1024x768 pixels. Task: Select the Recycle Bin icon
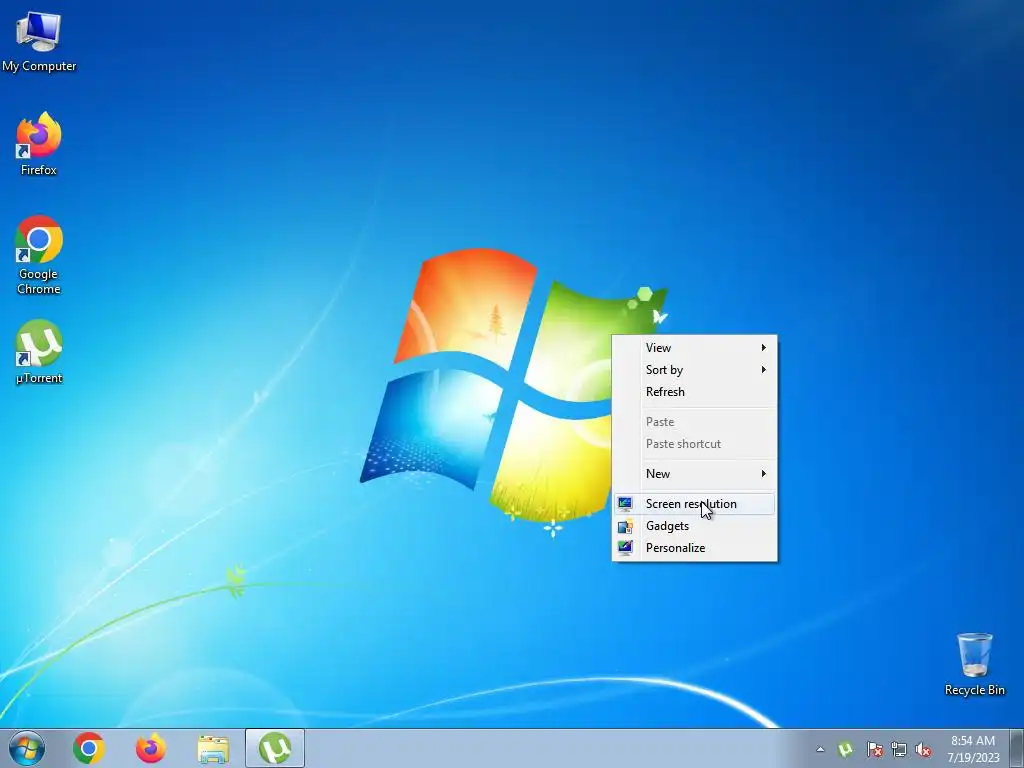point(974,664)
